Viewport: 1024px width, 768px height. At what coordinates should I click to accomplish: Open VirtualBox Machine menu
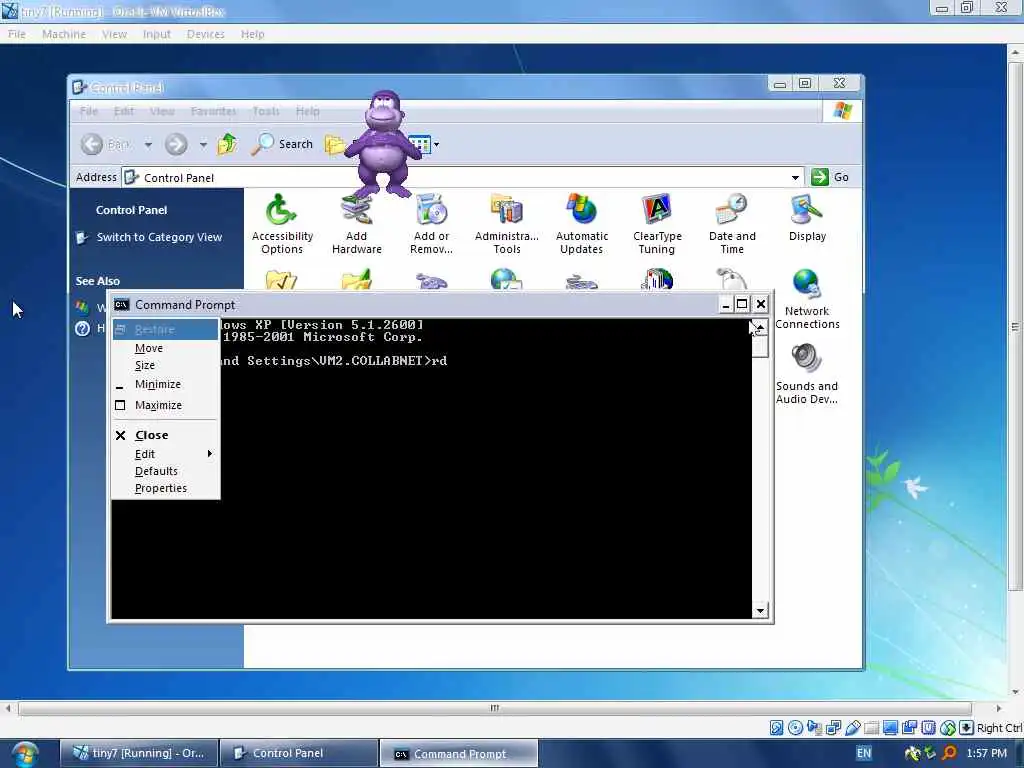pos(64,34)
